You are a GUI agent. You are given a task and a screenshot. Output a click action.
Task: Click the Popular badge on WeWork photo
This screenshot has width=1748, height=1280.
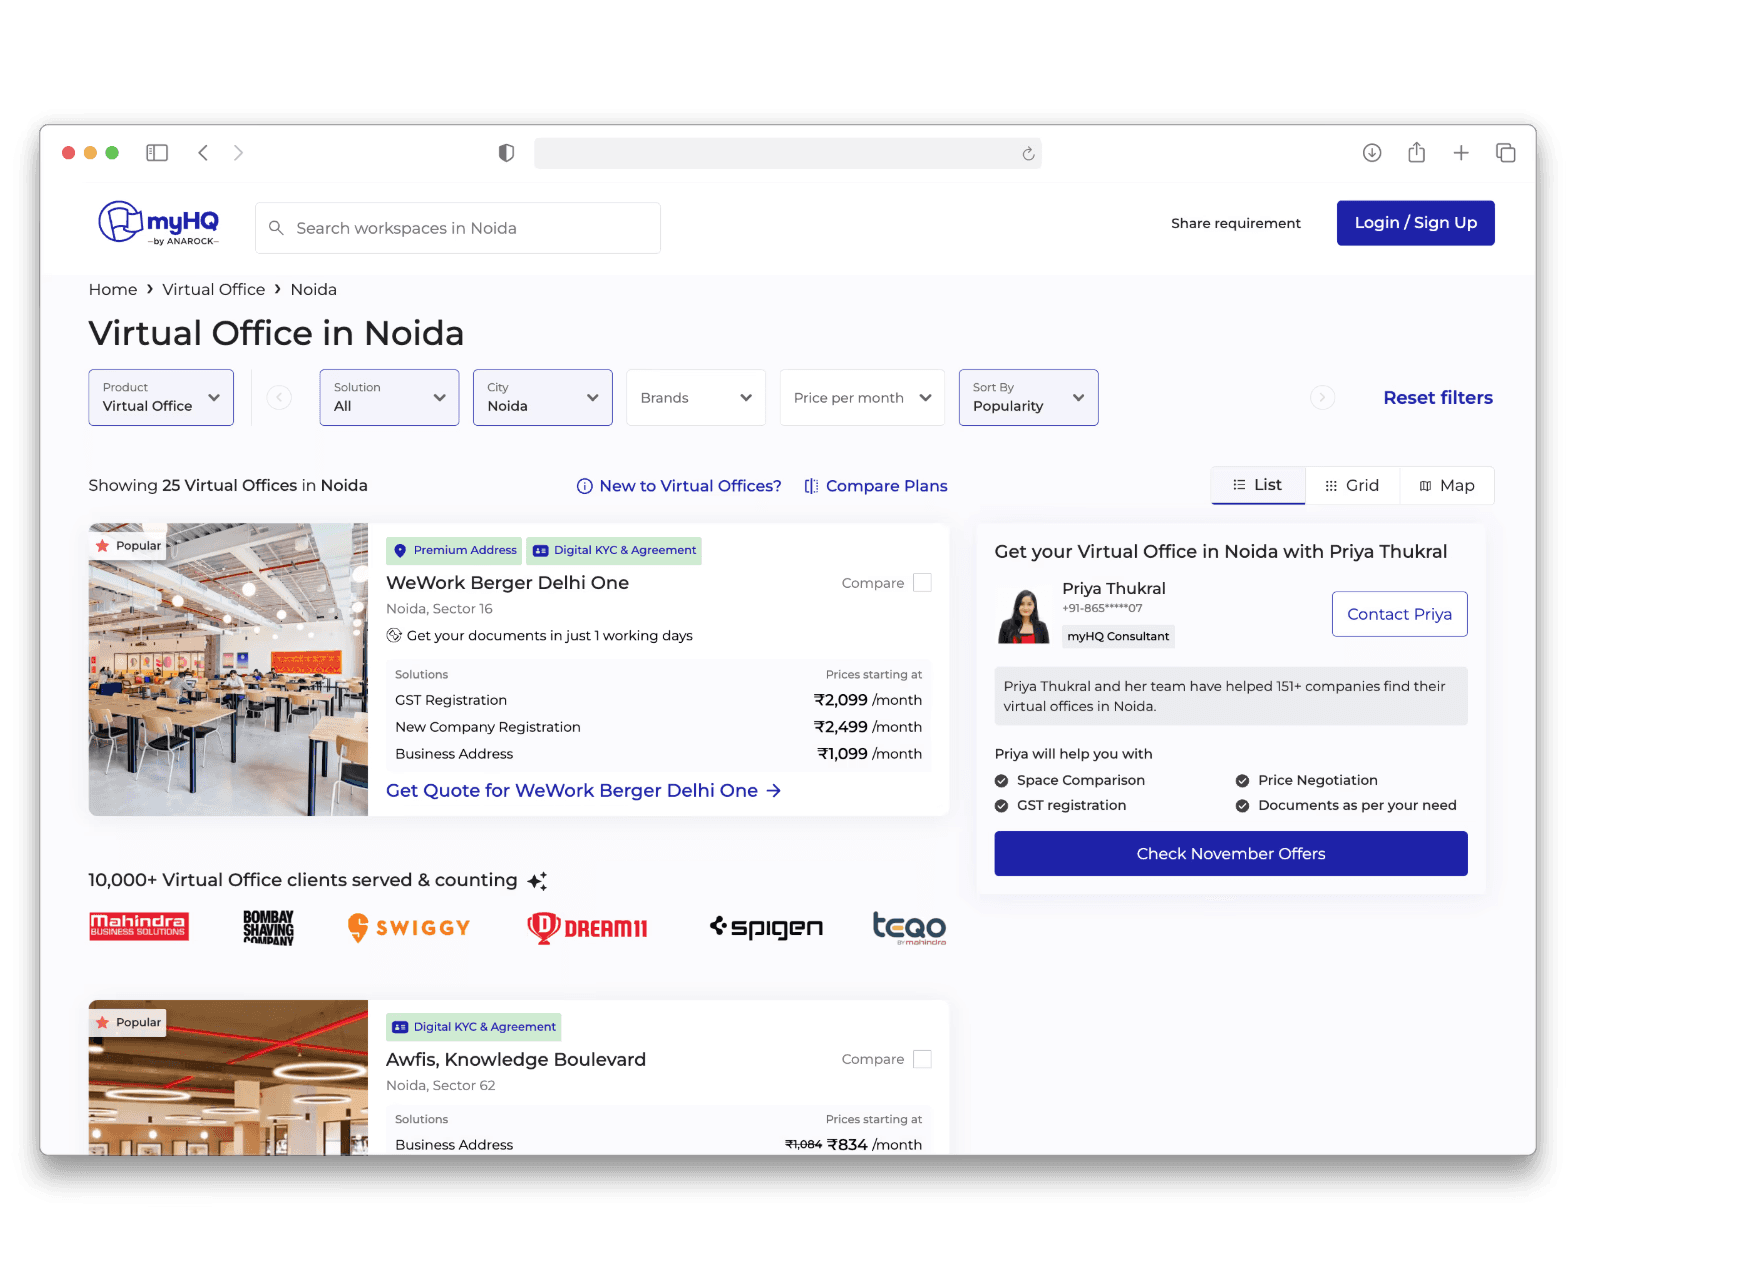[x=128, y=546]
